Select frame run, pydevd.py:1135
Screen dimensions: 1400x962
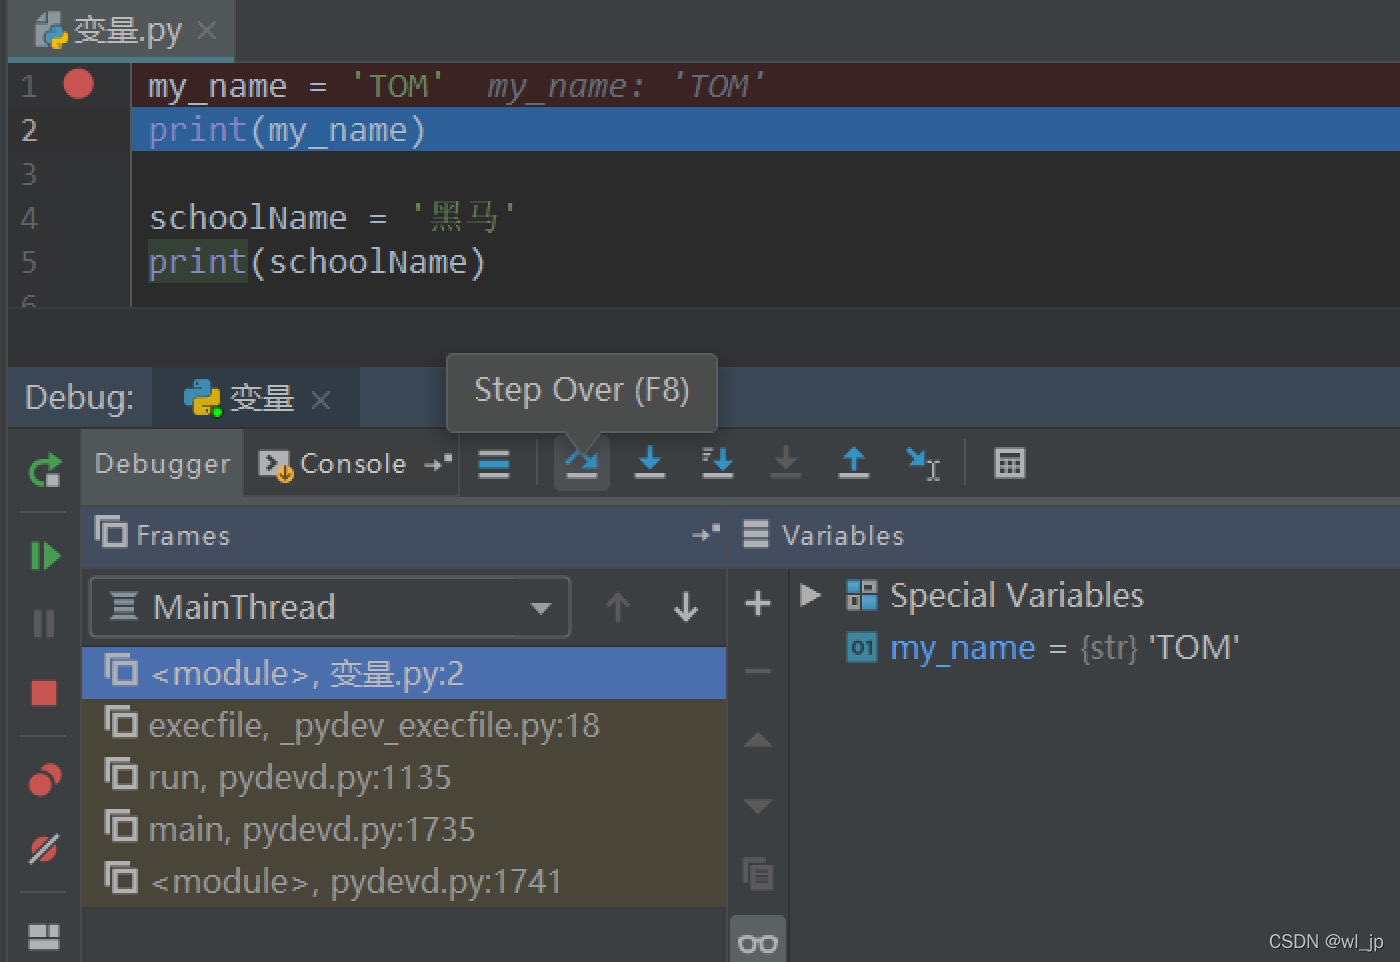[404, 777]
